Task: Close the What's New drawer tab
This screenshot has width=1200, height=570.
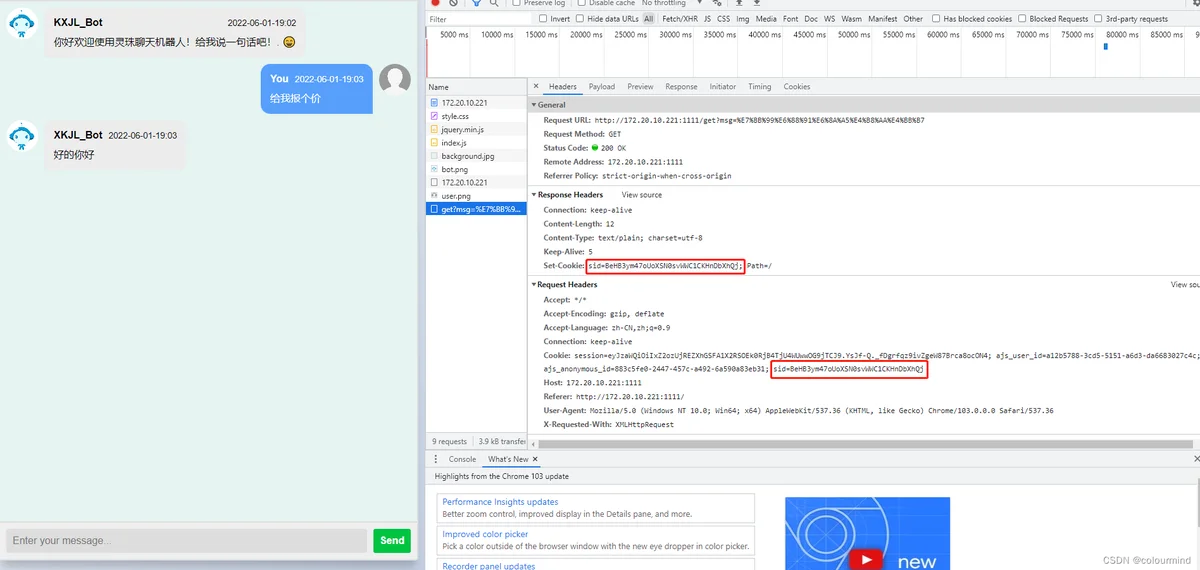Action: point(535,459)
